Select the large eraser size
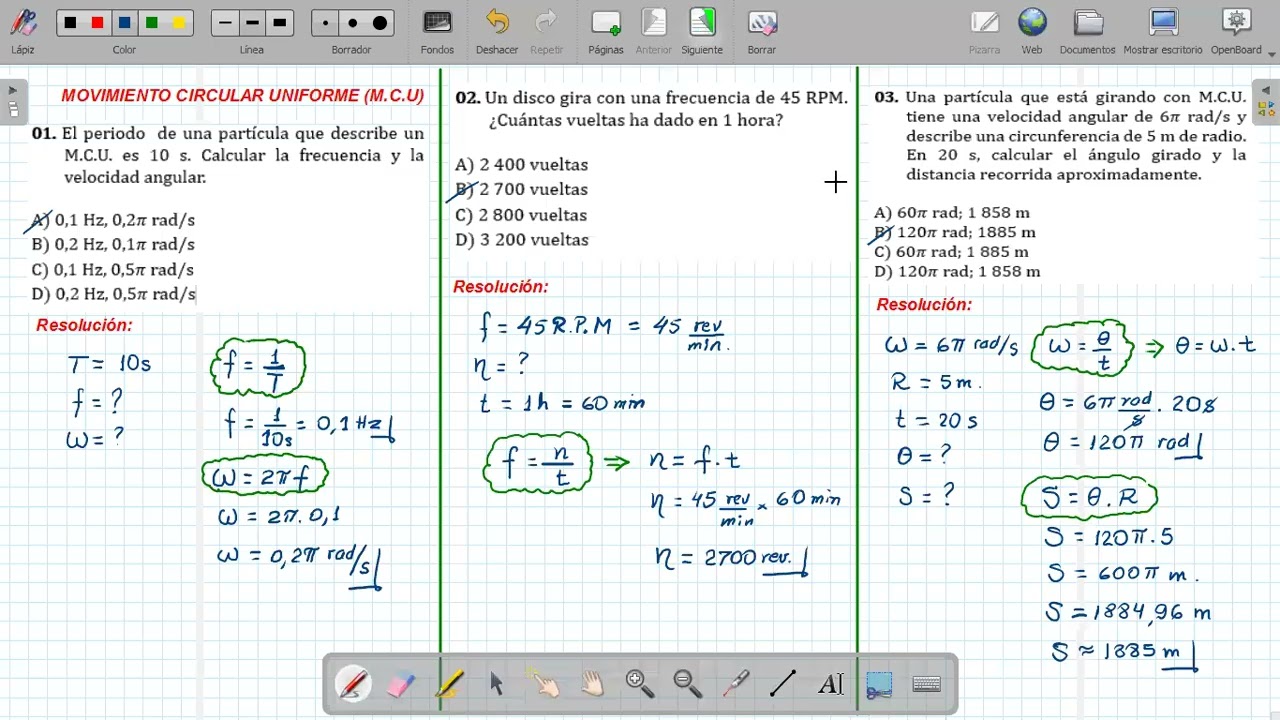The image size is (1280, 720). click(380, 23)
